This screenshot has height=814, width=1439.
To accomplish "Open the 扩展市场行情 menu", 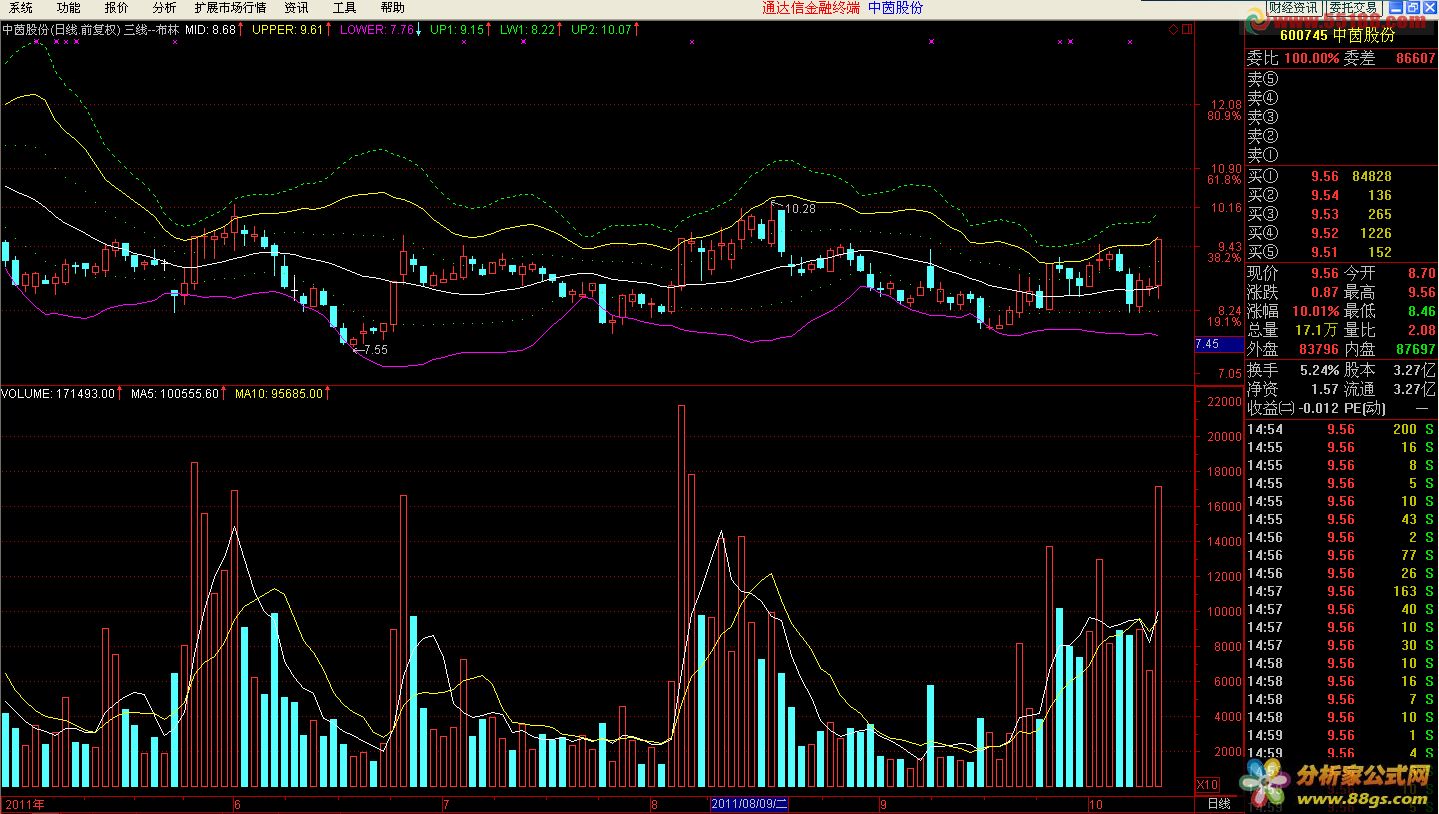I will [230, 7].
